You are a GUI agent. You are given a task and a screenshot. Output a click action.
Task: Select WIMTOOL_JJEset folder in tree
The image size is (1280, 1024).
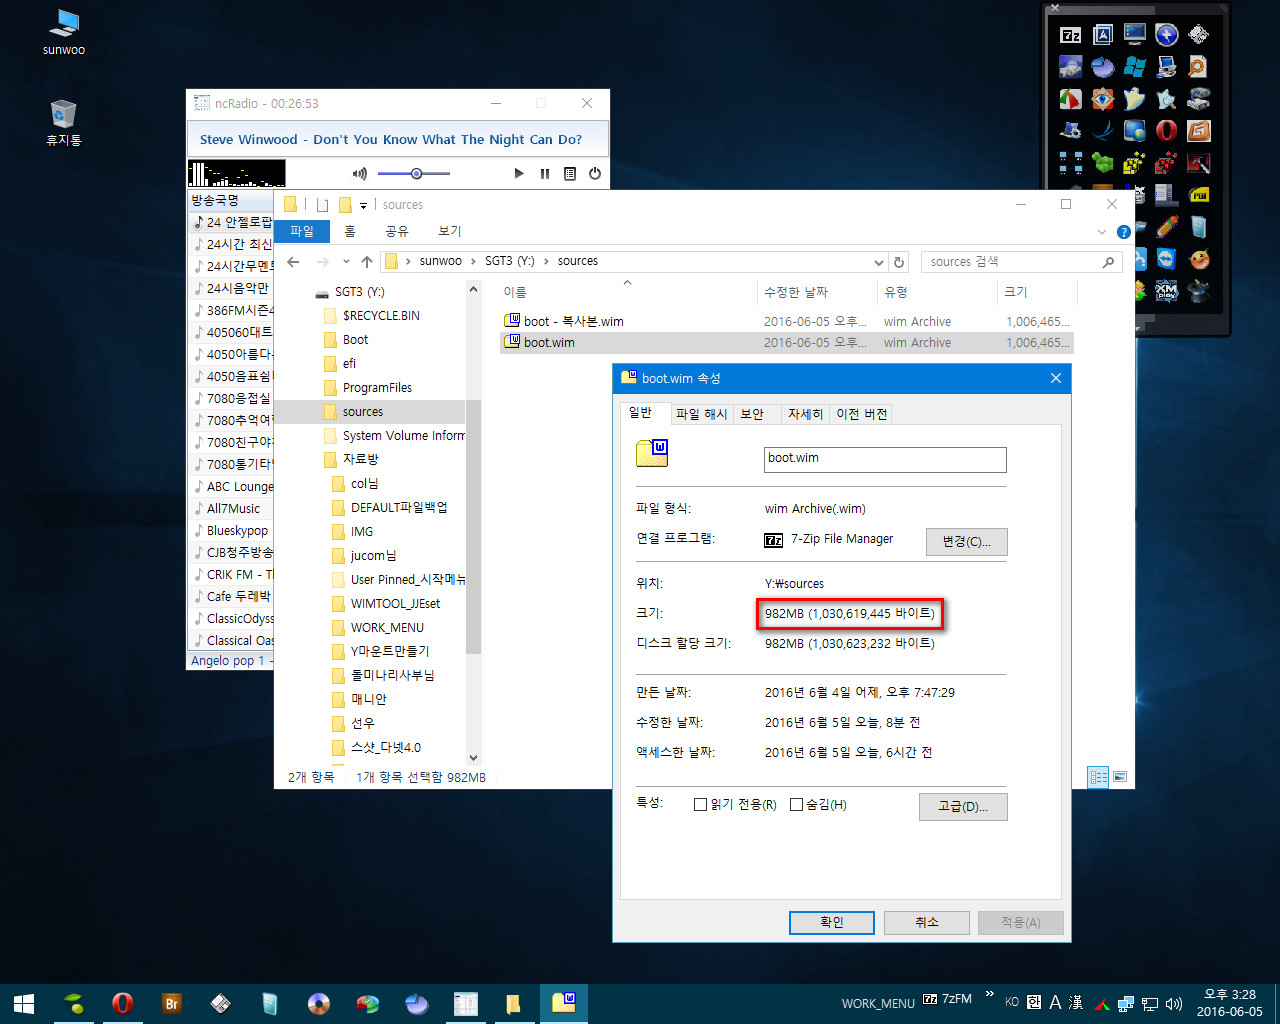(395, 603)
